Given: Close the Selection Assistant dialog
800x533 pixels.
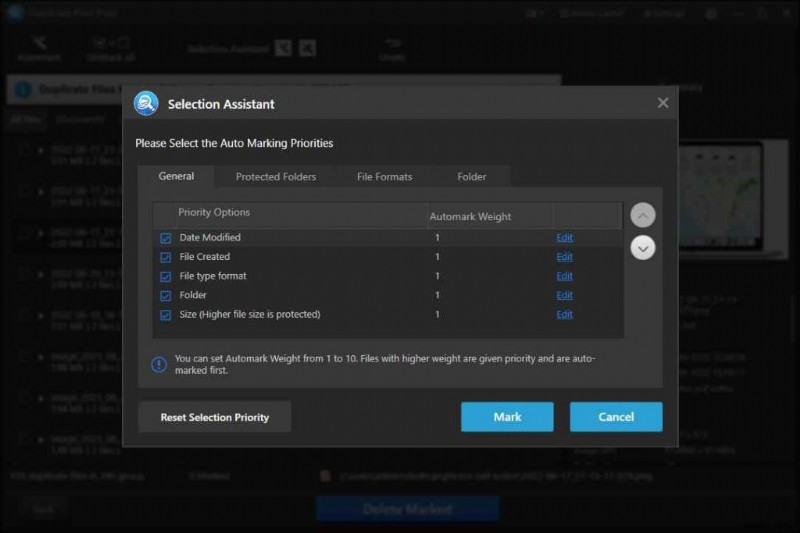Looking at the screenshot, I should coord(663,103).
